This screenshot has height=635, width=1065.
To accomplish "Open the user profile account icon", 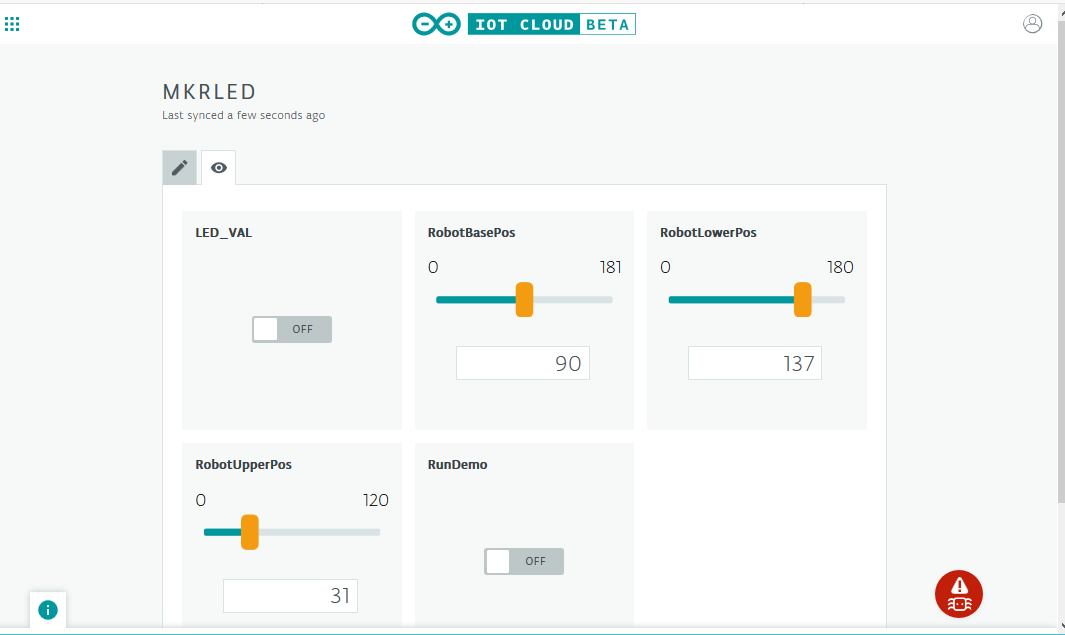I will [x=1032, y=24].
